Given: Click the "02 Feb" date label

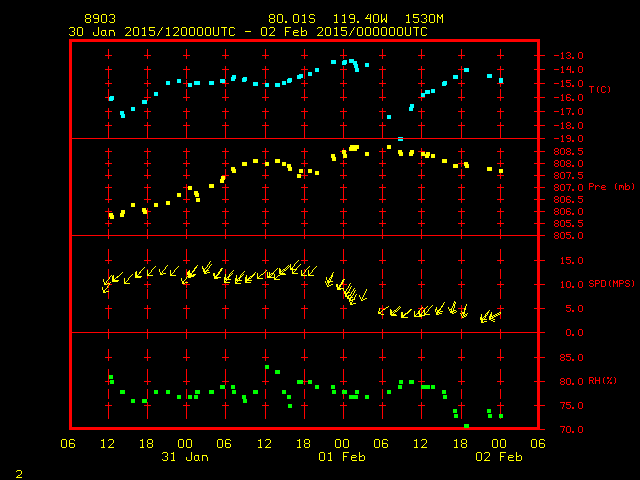Looking at the screenshot, I should tap(499, 457).
